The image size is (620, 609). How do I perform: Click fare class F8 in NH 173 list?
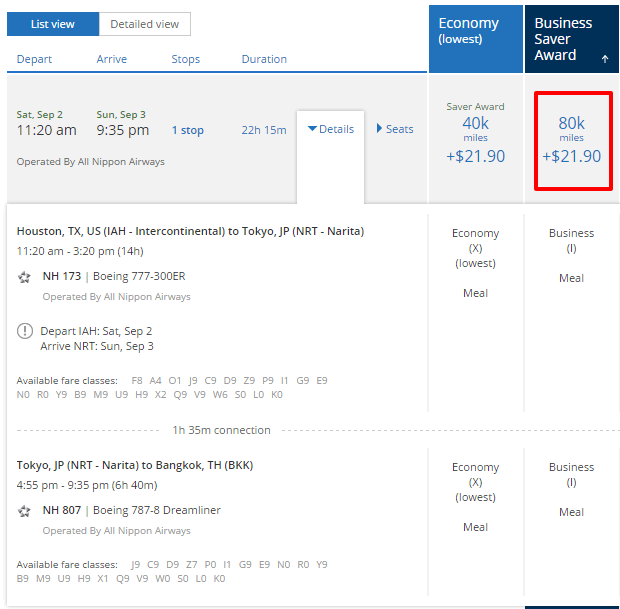click(x=137, y=380)
